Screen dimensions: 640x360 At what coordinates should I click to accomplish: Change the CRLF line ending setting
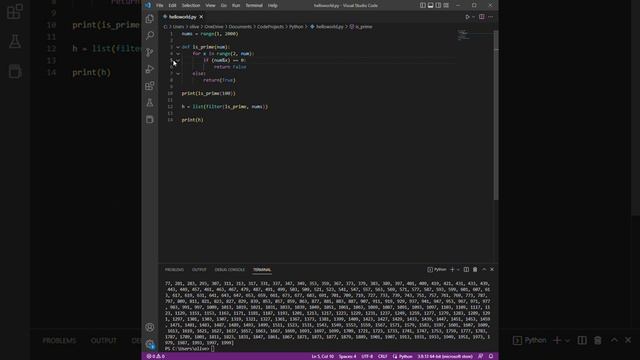pyautogui.click(x=382, y=356)
